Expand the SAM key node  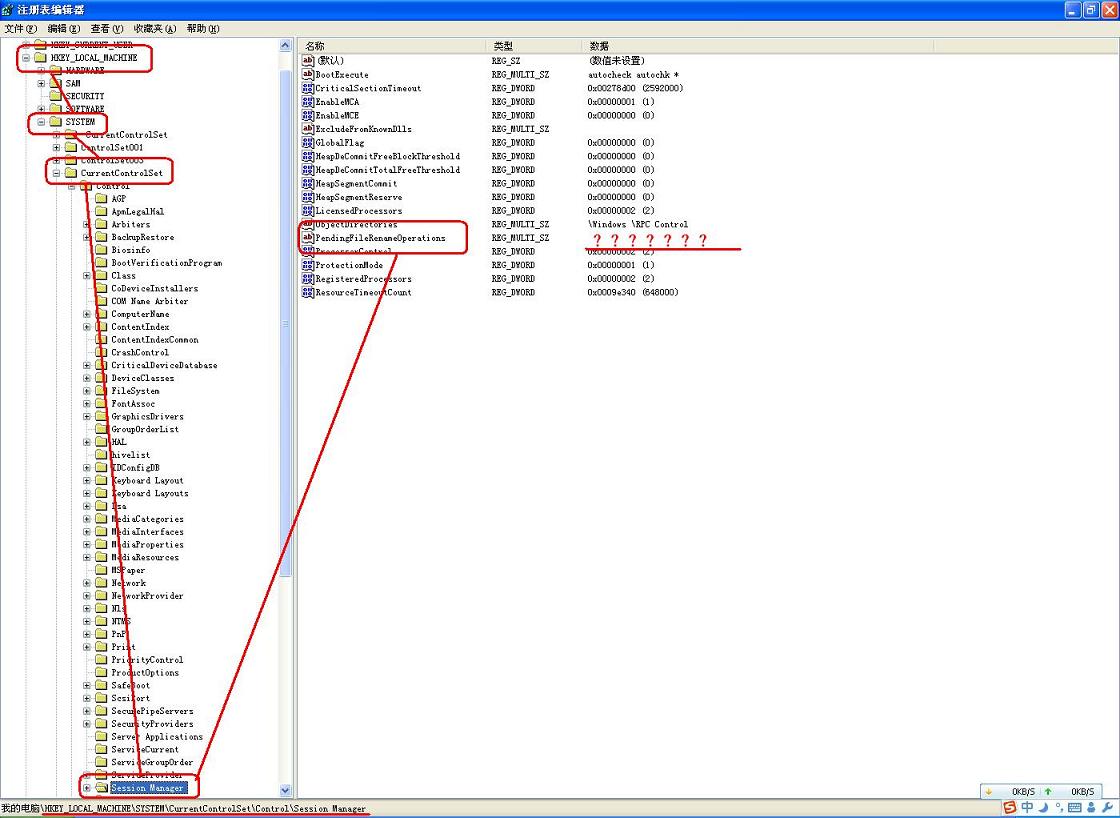[x=41, y=84]
